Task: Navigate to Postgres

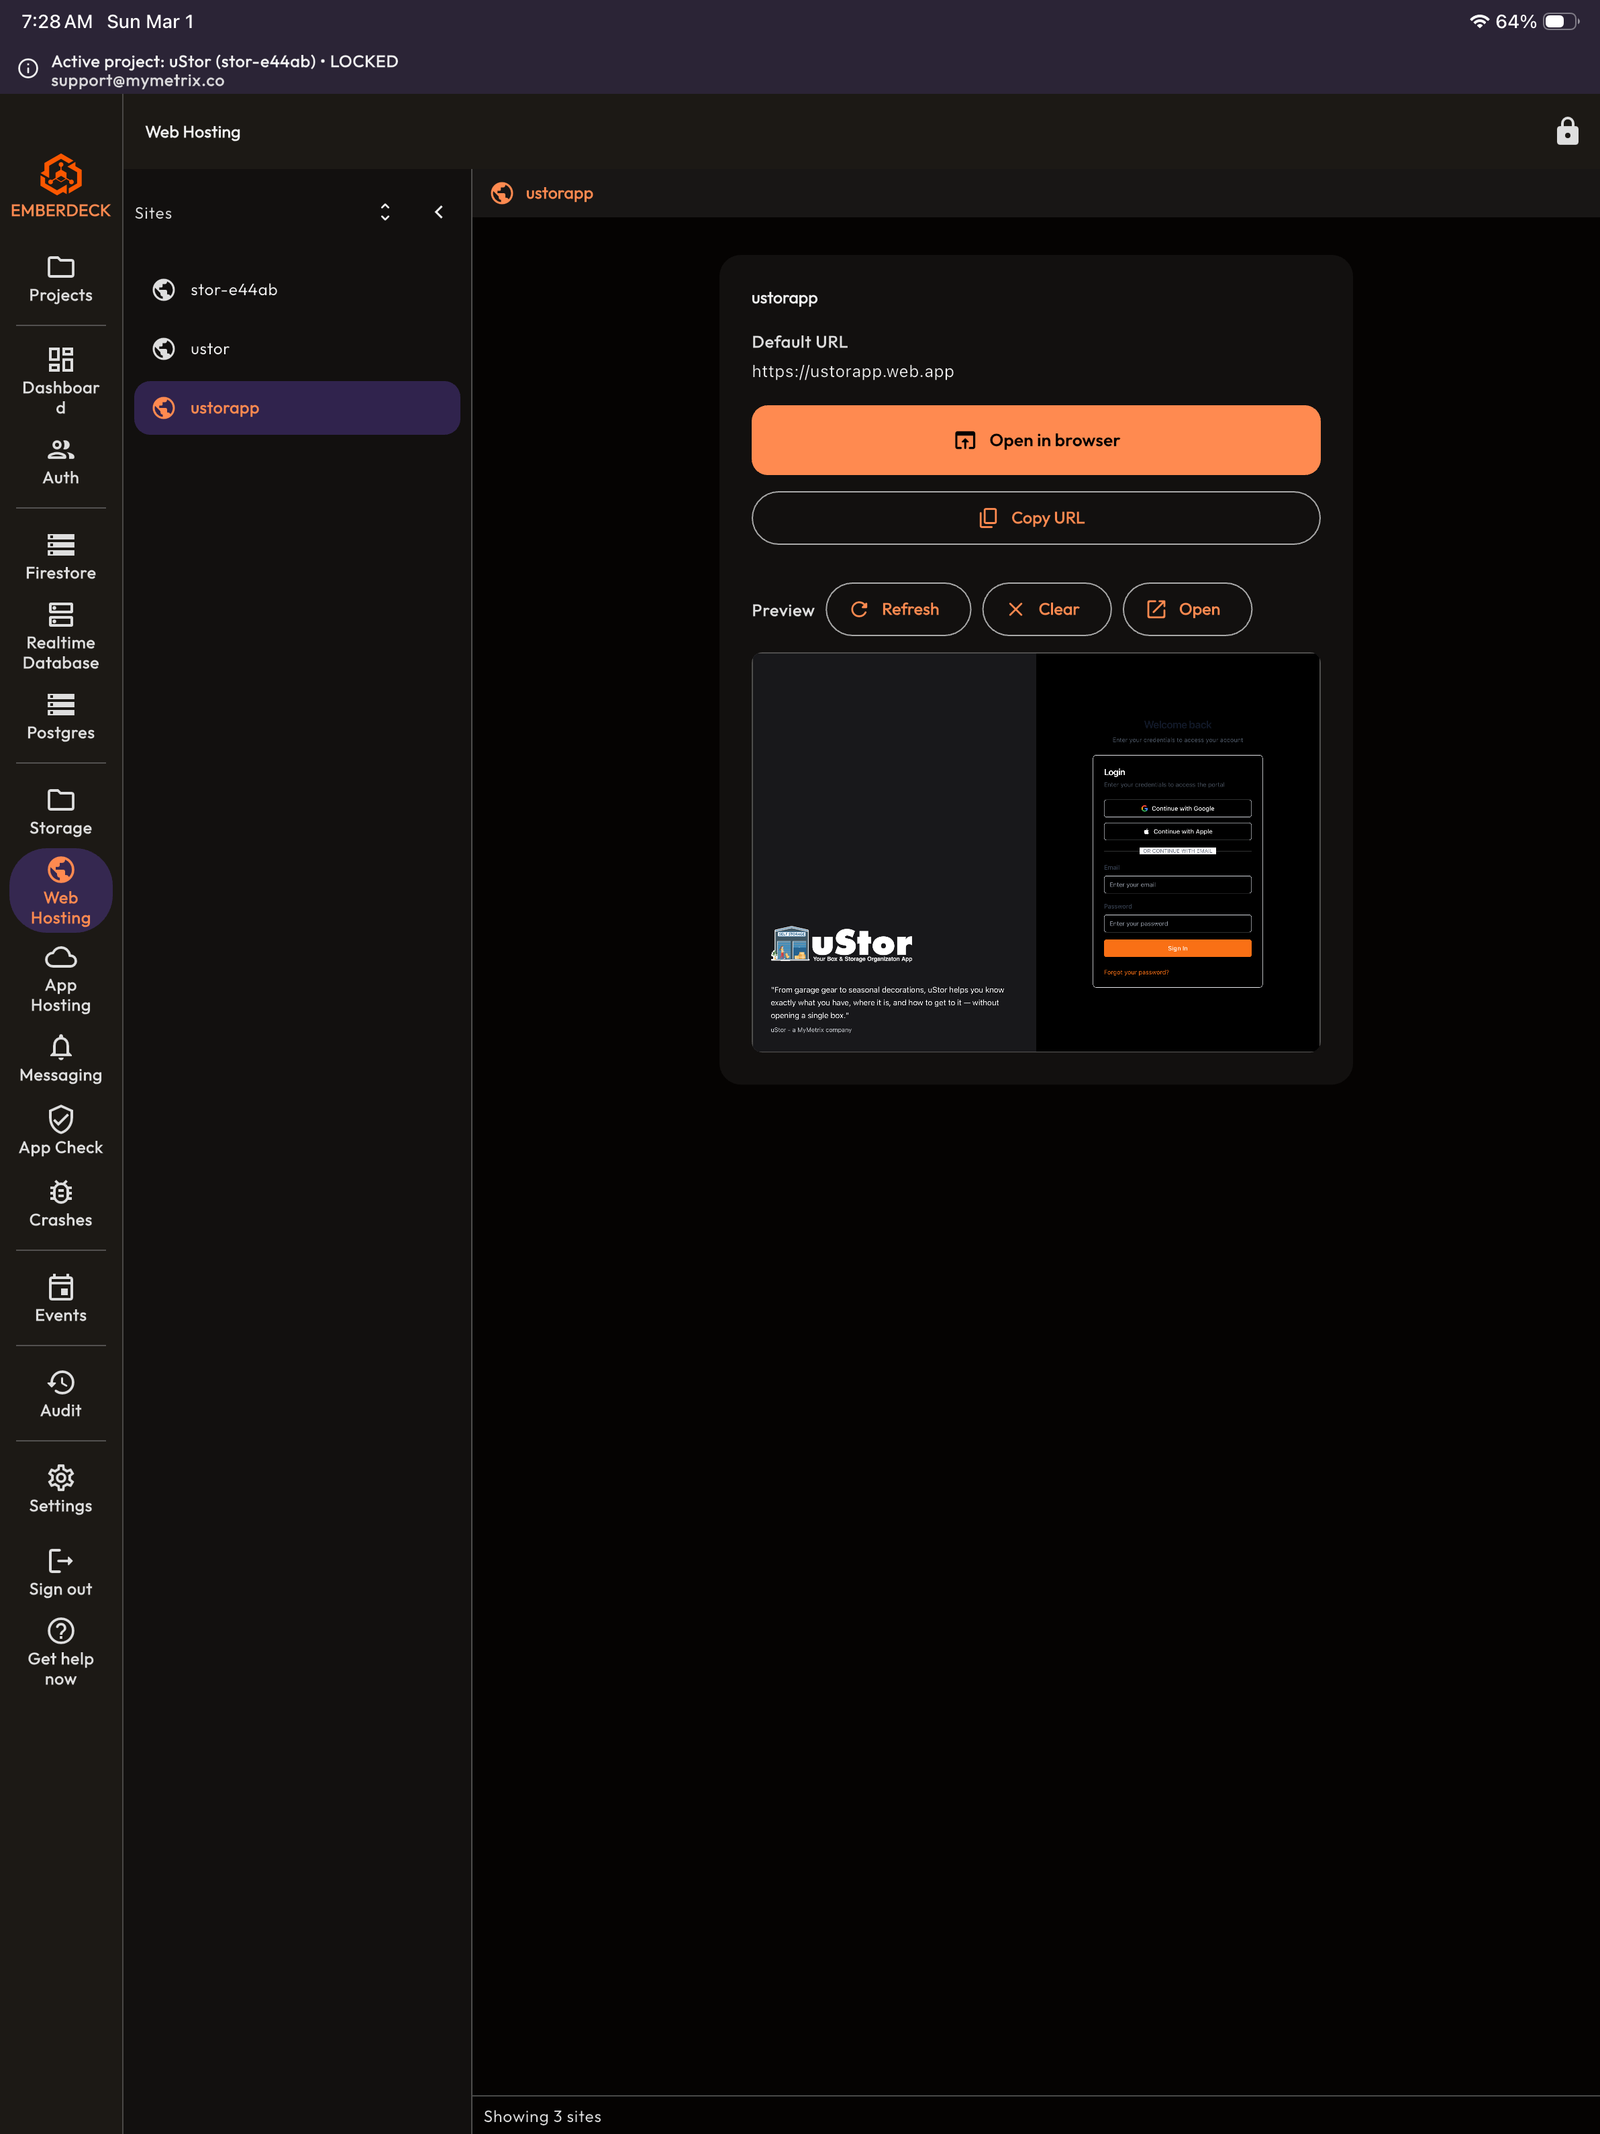Action: coord(60,716)
